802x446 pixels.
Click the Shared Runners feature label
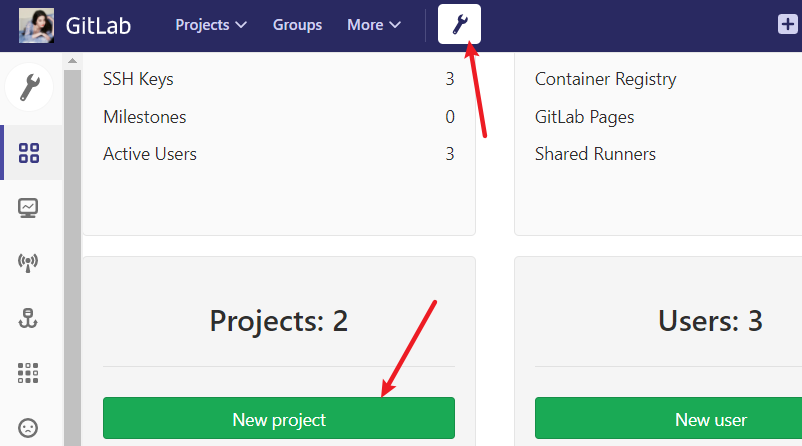coord(595,154)
